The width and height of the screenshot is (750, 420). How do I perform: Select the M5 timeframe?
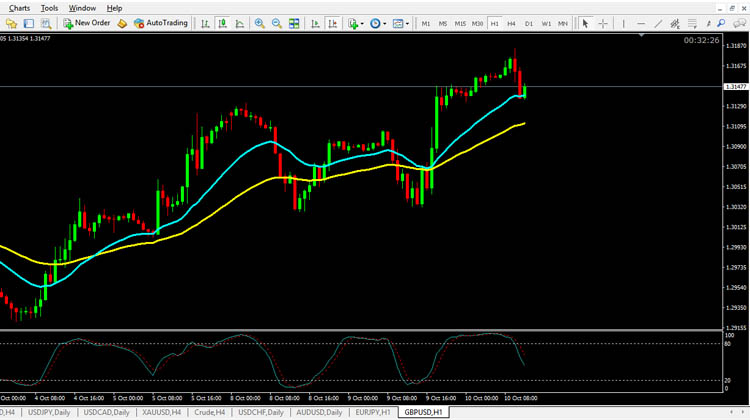(443, 23)
